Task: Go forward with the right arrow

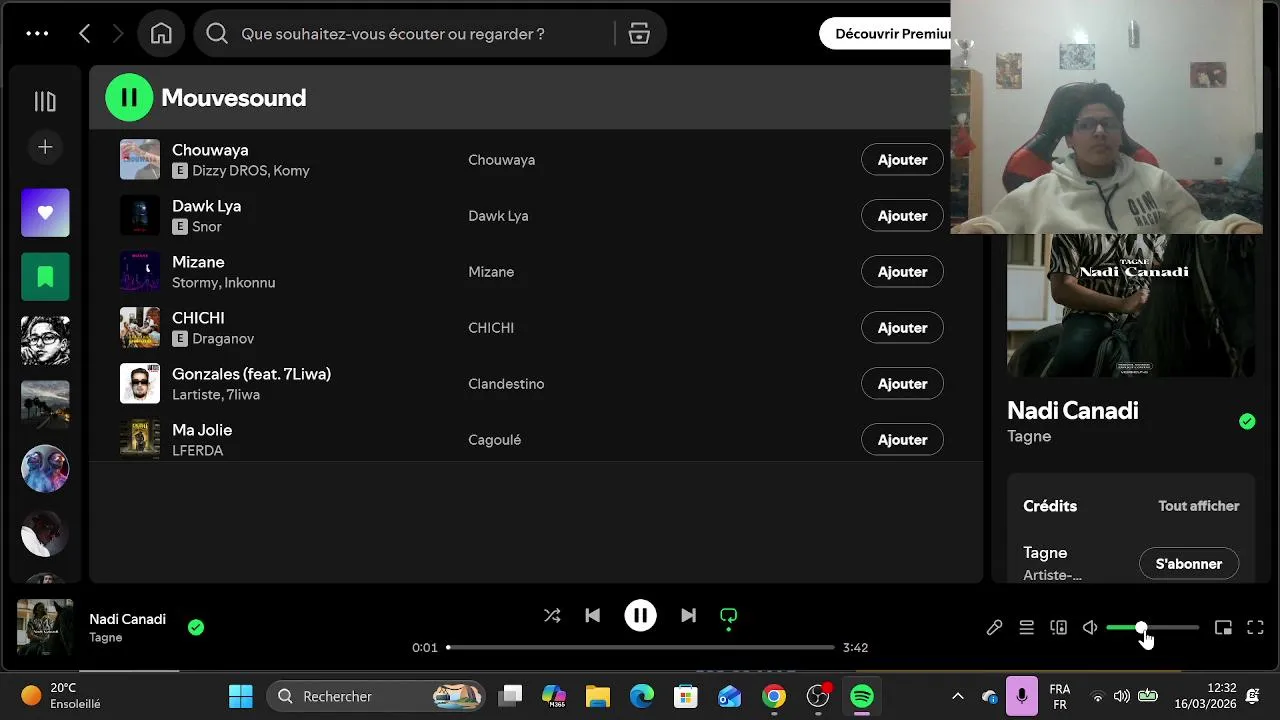Action: coord(118,34)
